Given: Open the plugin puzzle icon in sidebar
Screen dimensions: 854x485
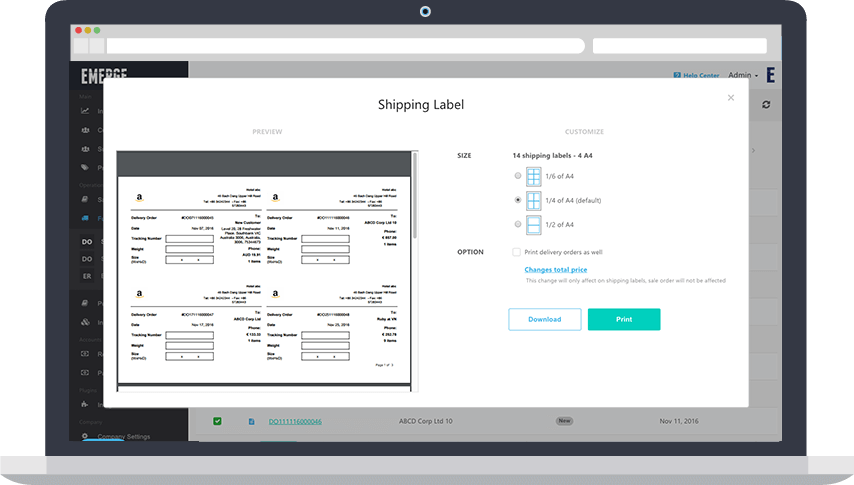Looking at the screenshot, I should [x=84, y=404].
